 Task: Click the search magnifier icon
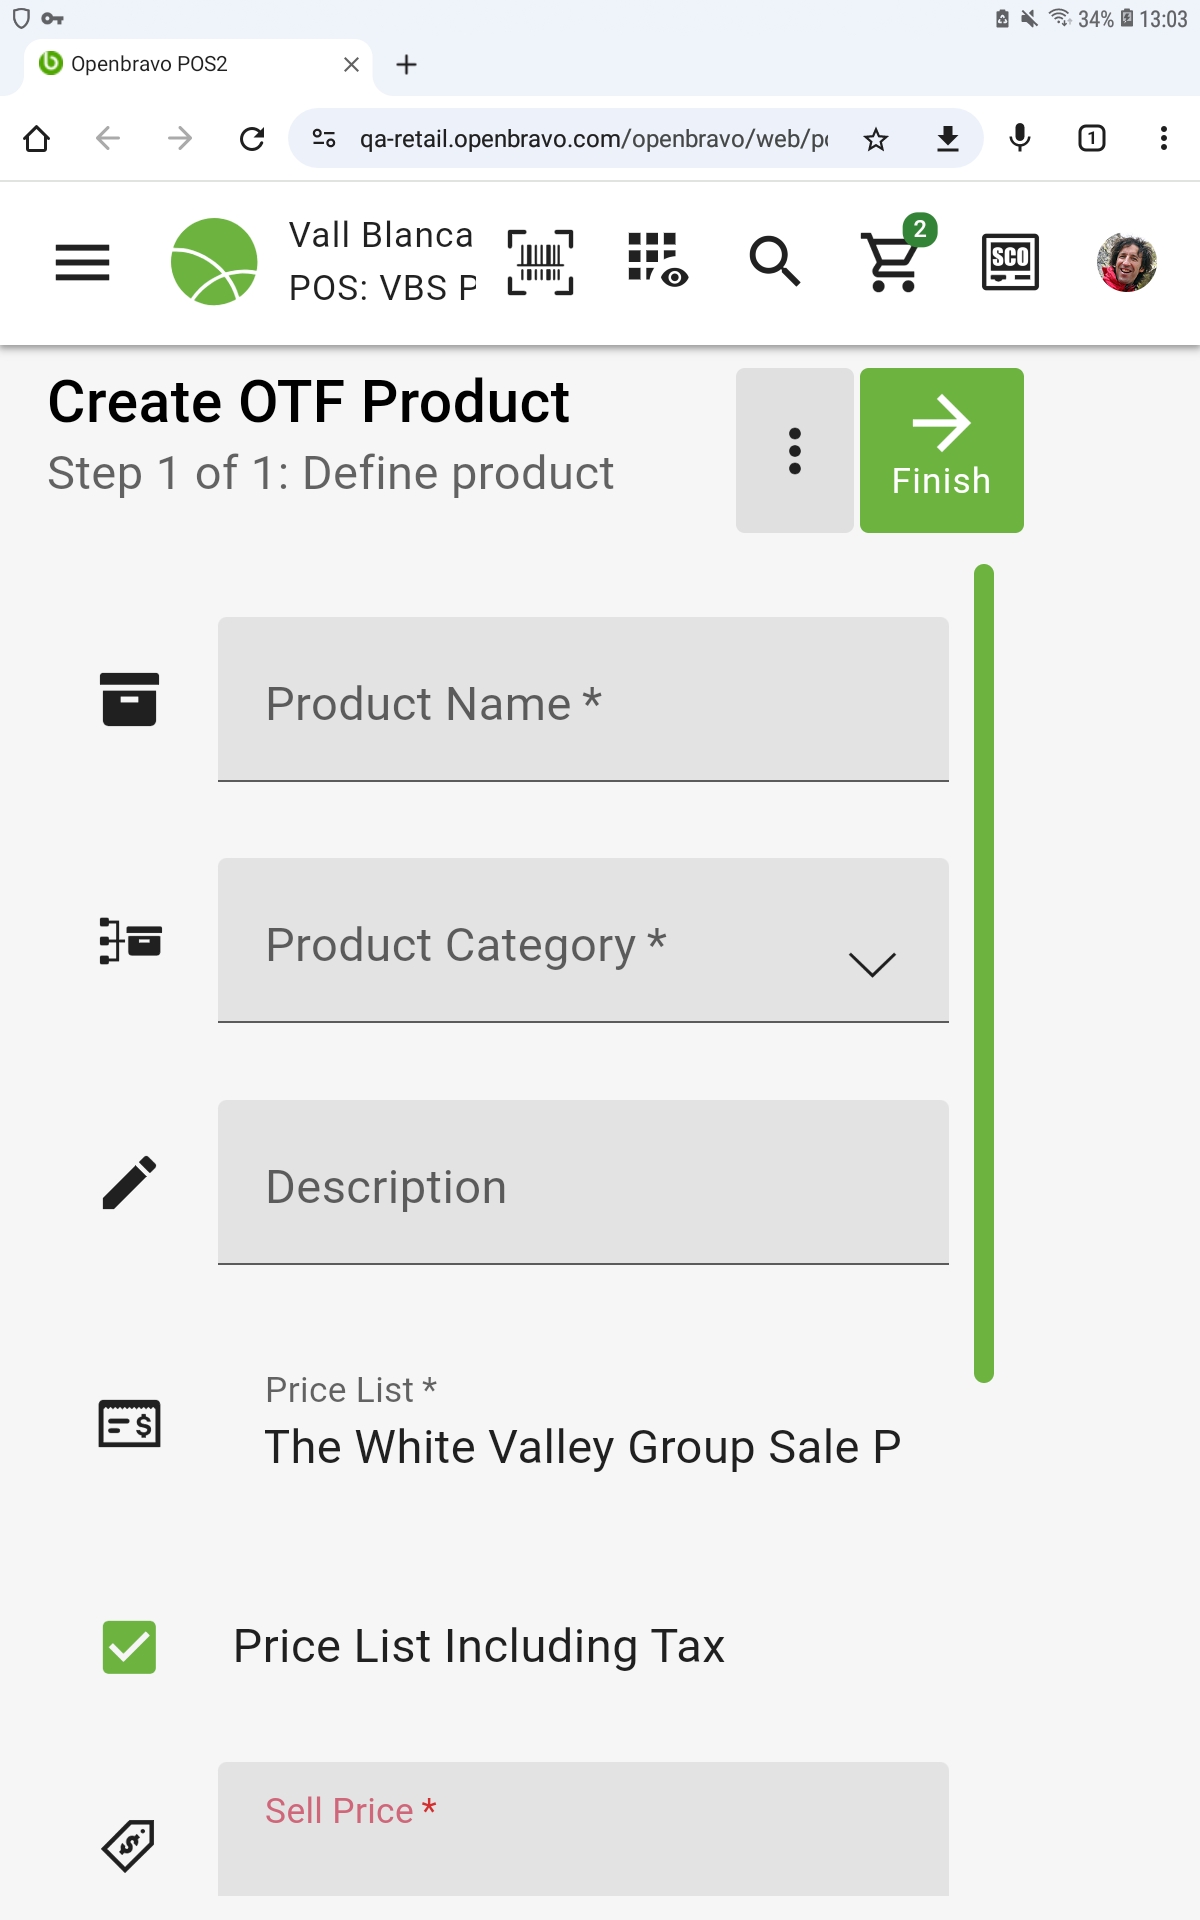[x=775, y=262]
